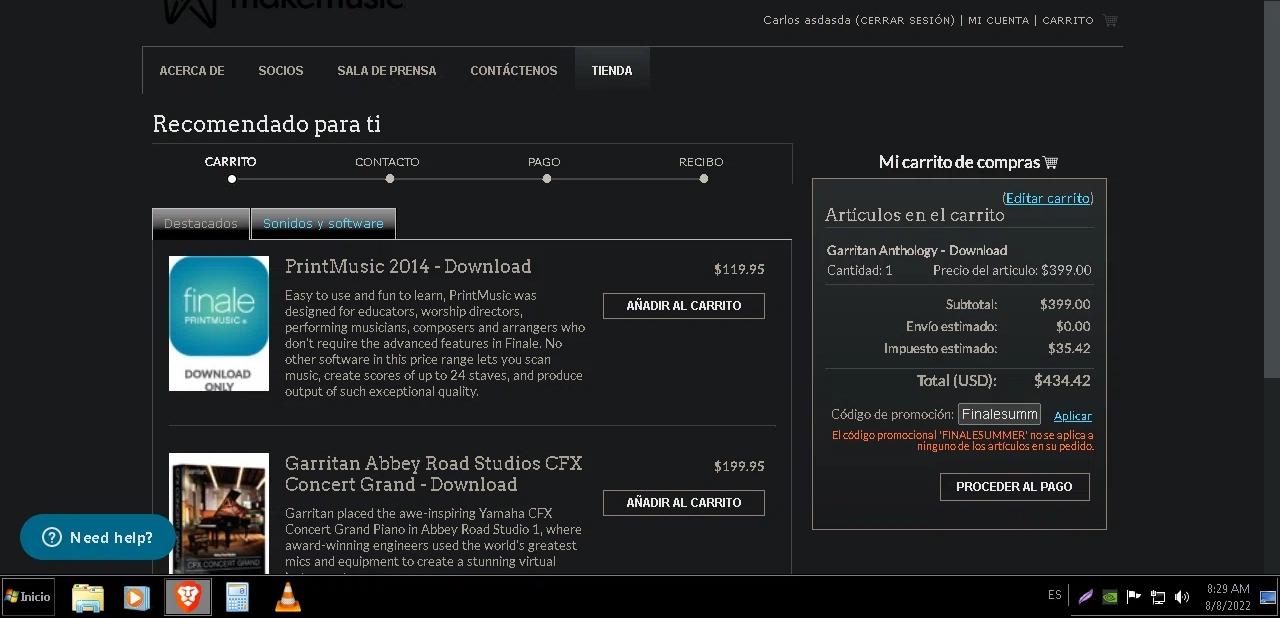Image resolution: width=1280 pixels, height=618 pixels.
Task: Switch to the Destacados tab
Action: coord(201,224)
